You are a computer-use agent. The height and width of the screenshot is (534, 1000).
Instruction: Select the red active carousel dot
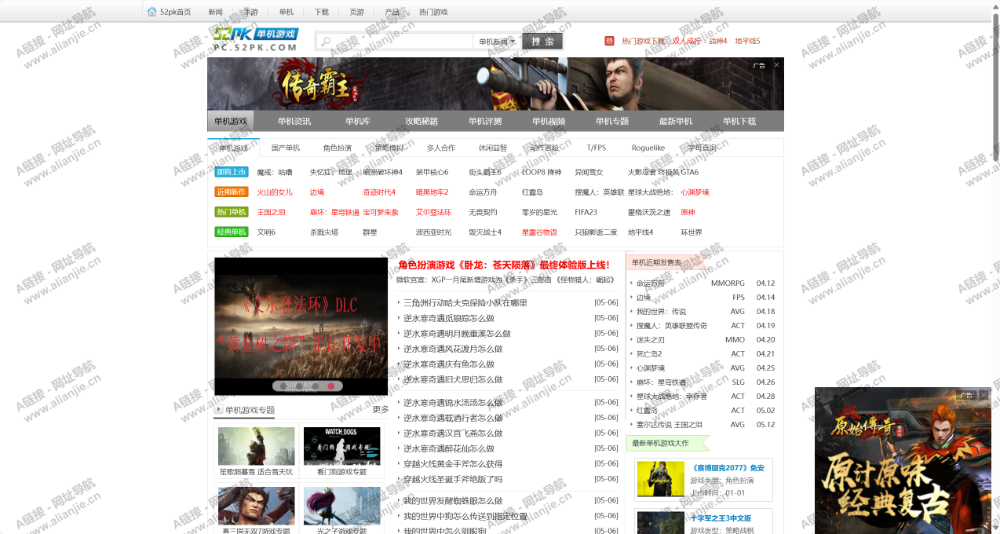click(331, 386)
